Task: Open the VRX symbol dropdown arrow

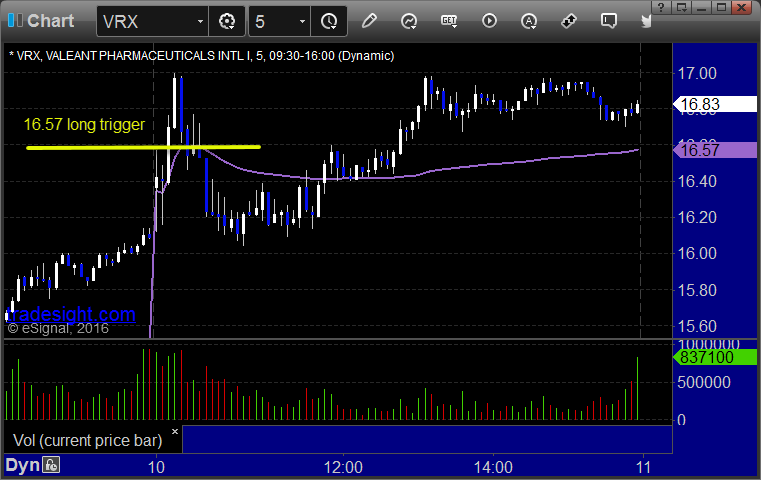Action: [200, 21]
